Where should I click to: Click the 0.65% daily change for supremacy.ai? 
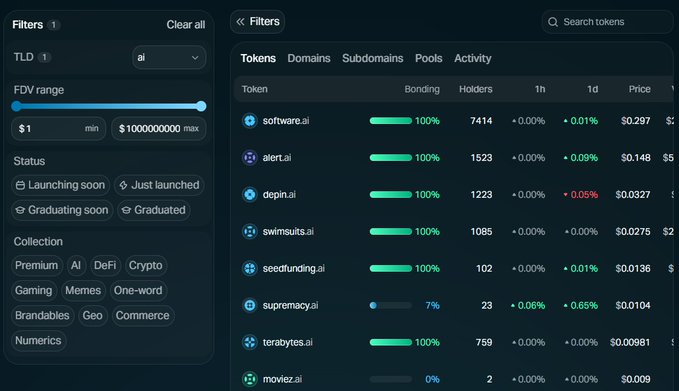click(x=580, y=306)
